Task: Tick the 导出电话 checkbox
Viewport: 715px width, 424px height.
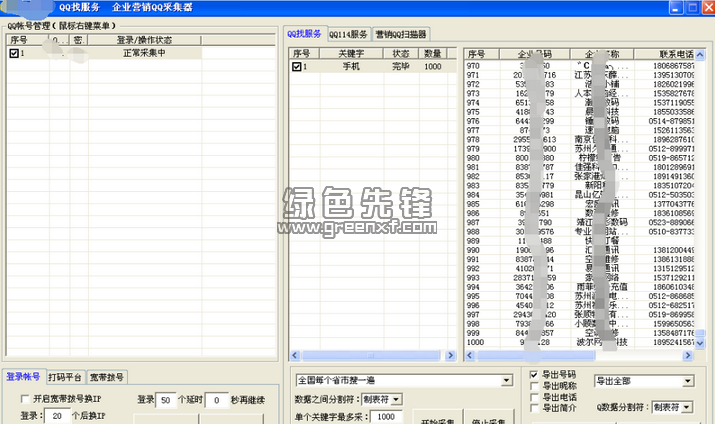Action: coord(535,397)
